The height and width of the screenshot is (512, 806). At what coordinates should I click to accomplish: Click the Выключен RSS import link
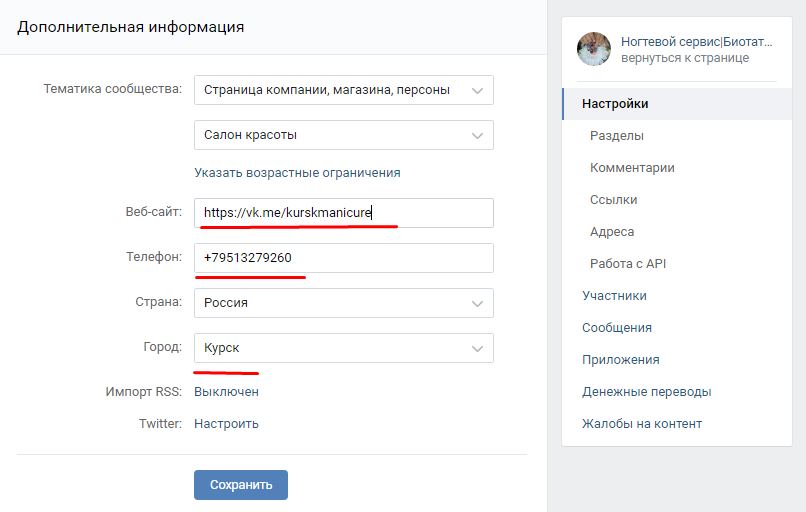point(226,392)
